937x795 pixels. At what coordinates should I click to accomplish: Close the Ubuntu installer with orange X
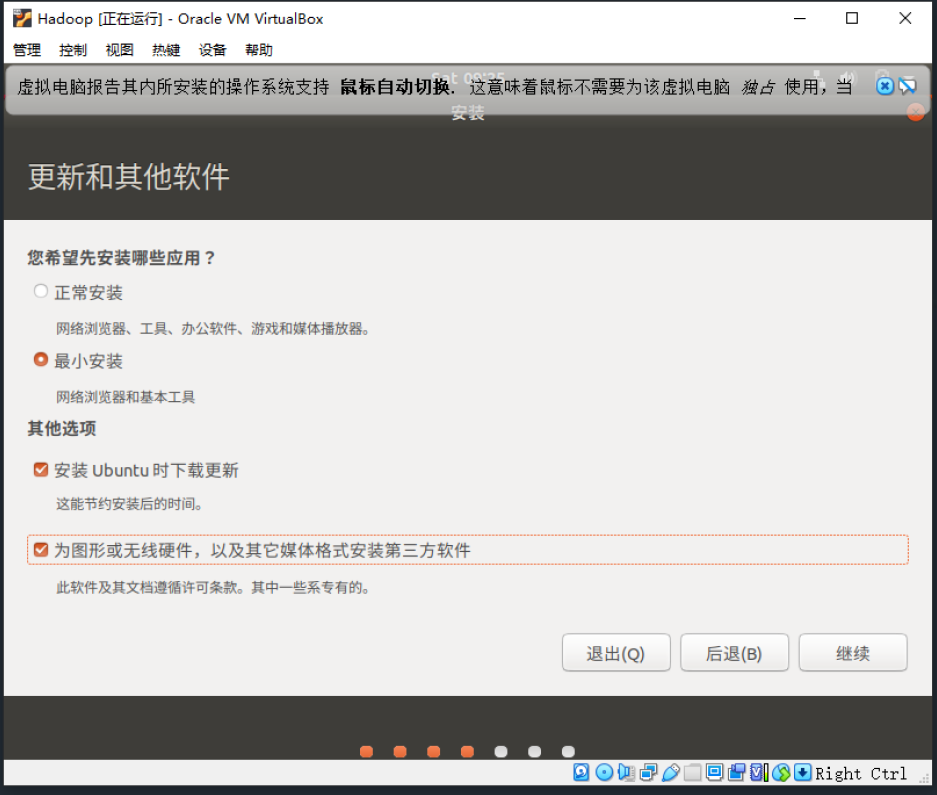point(915,112)
